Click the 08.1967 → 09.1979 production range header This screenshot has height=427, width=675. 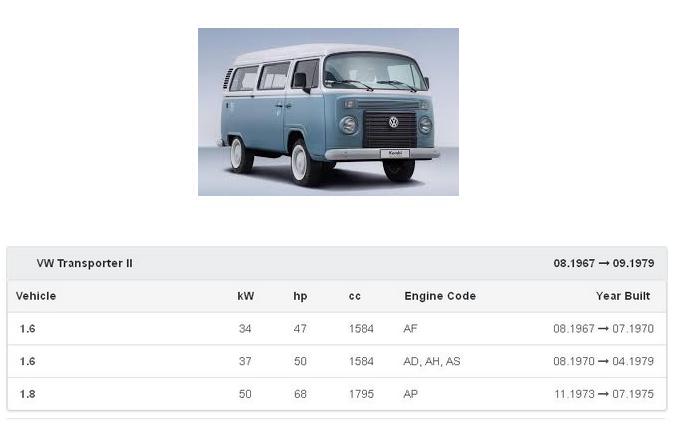coord(603,264)
